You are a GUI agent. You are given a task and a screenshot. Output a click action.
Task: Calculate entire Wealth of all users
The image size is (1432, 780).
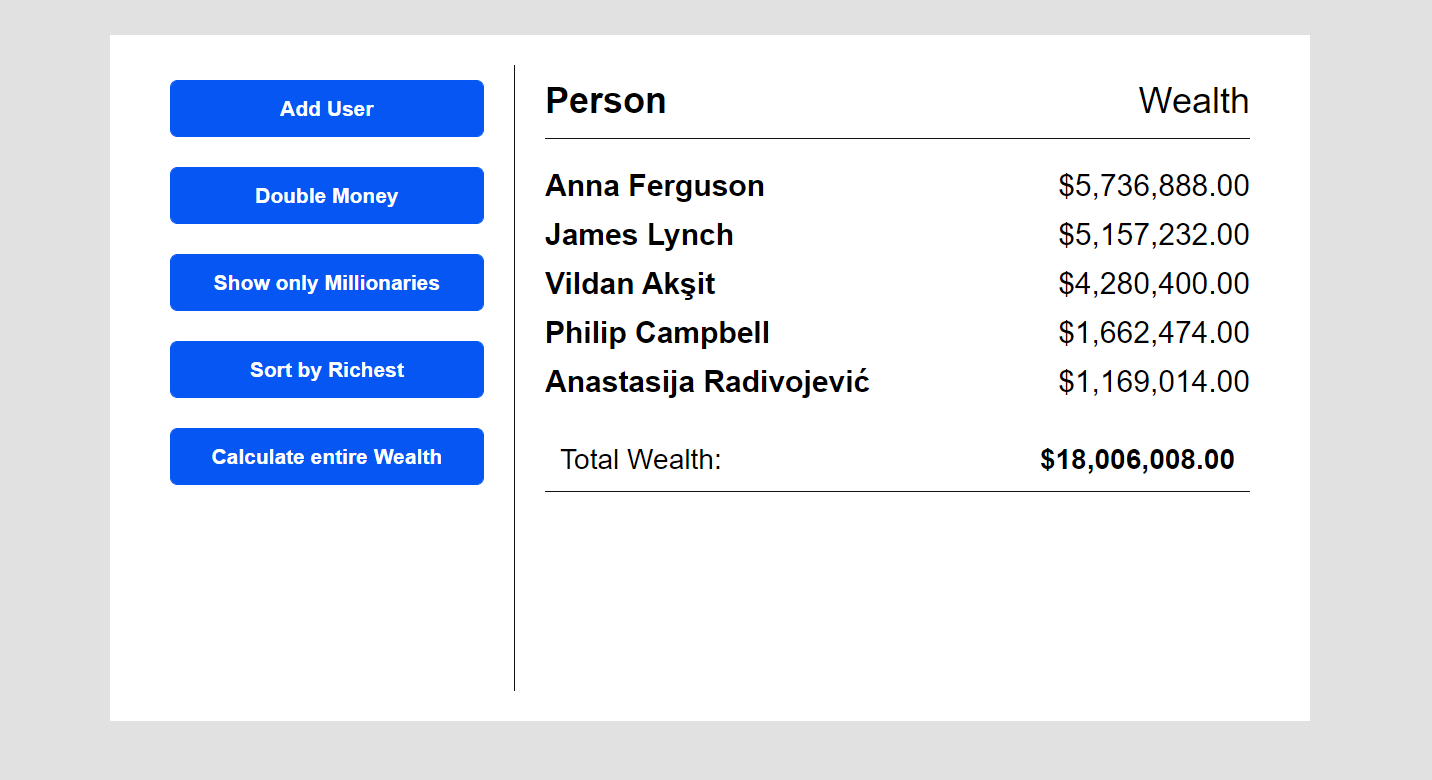click(326, 457)
